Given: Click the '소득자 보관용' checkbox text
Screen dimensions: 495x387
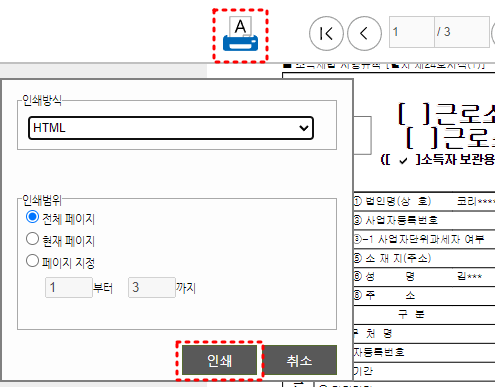Looking at the screenshot, I should (458, 160).
